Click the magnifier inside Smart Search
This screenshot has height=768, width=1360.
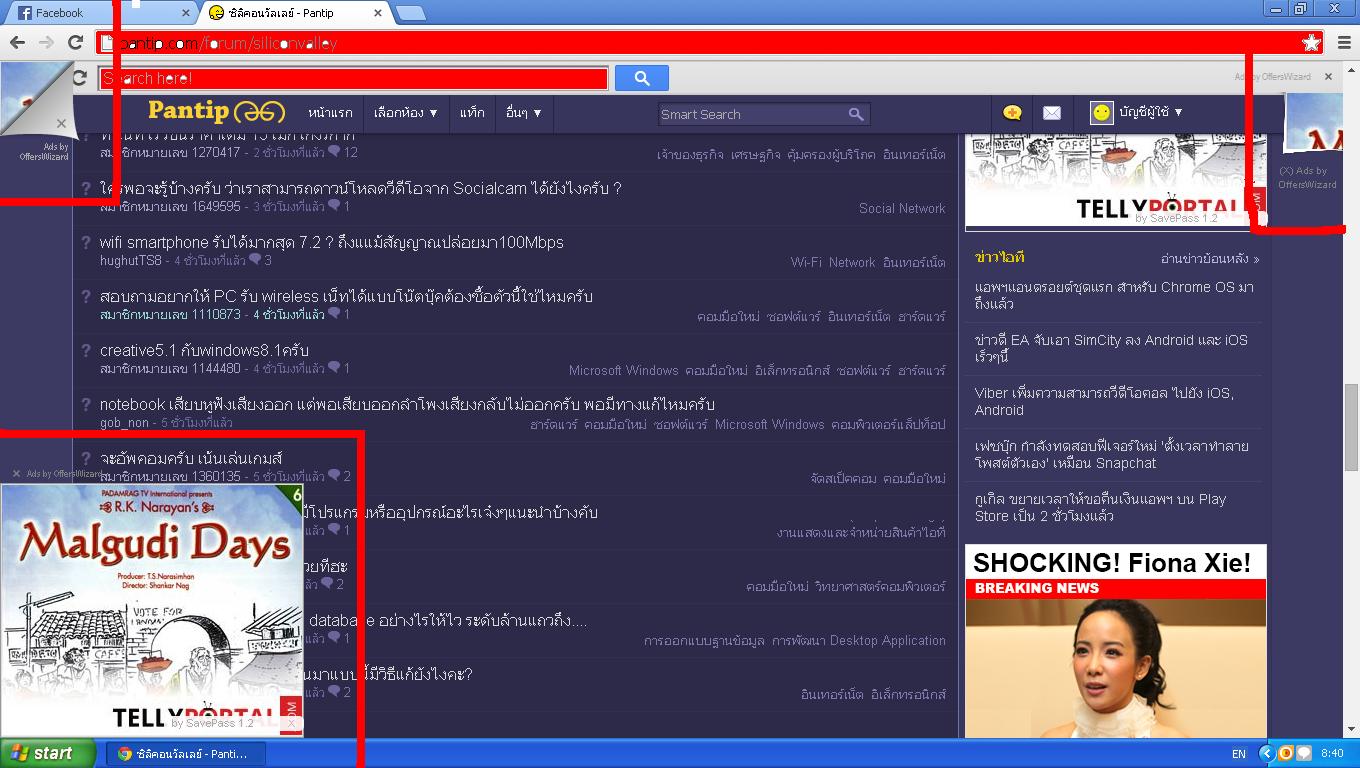coord(856,114)
